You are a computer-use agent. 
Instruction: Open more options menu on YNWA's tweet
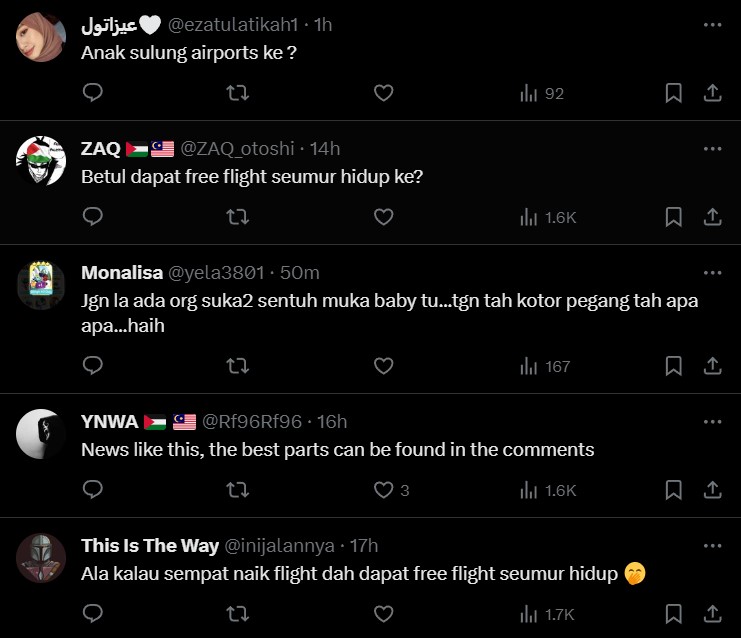tap(712, 421)
